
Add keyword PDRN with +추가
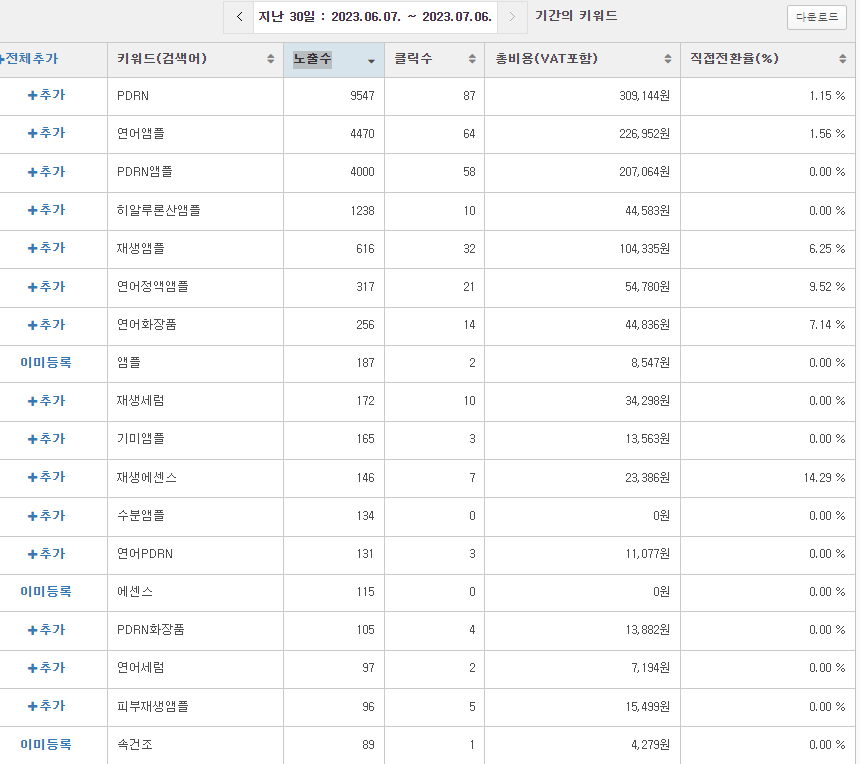(x=46, y=95)
